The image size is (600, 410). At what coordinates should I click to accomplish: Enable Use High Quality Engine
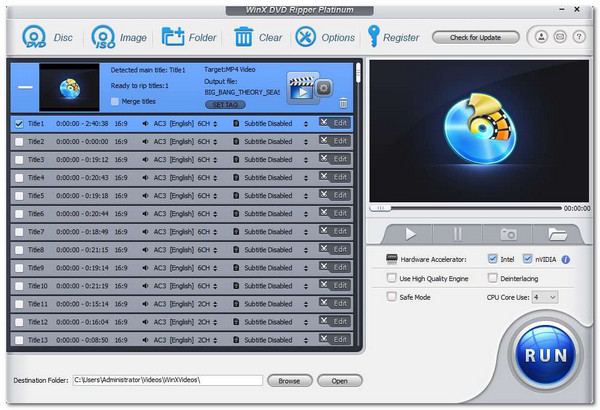tap(391, 278)
